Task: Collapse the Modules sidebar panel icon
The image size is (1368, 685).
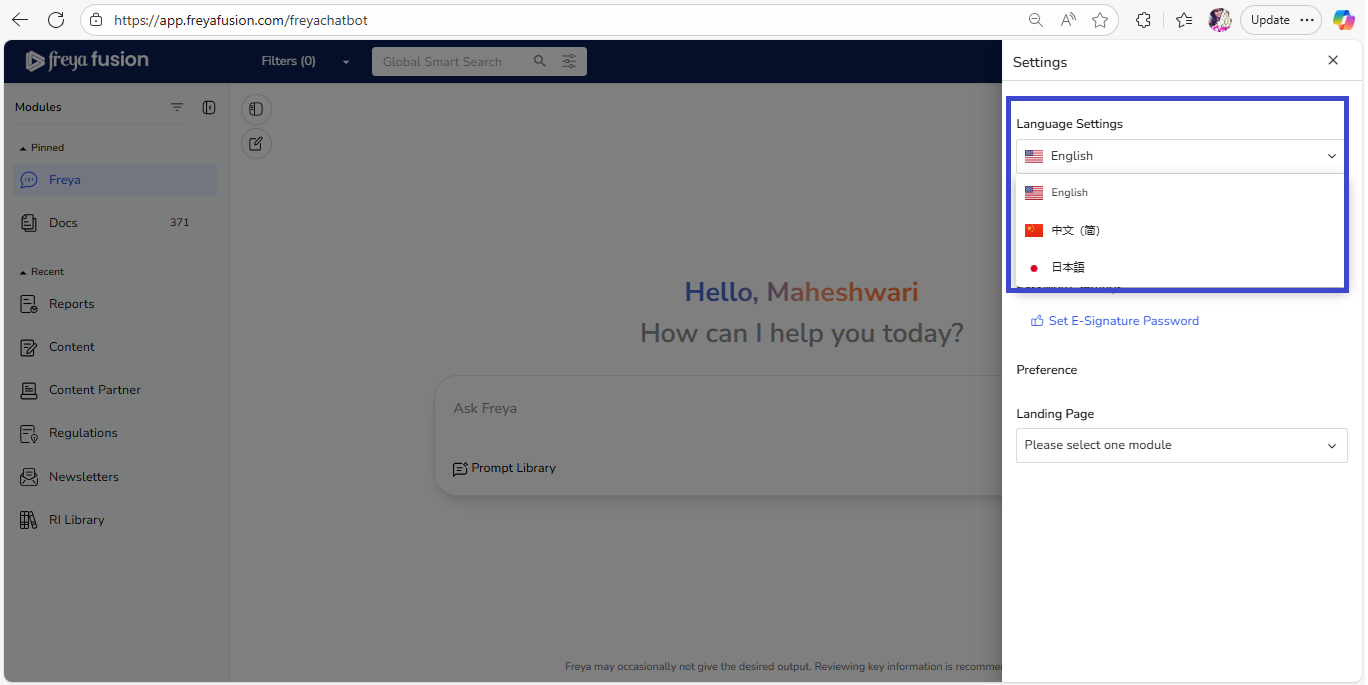Action: 209,107
